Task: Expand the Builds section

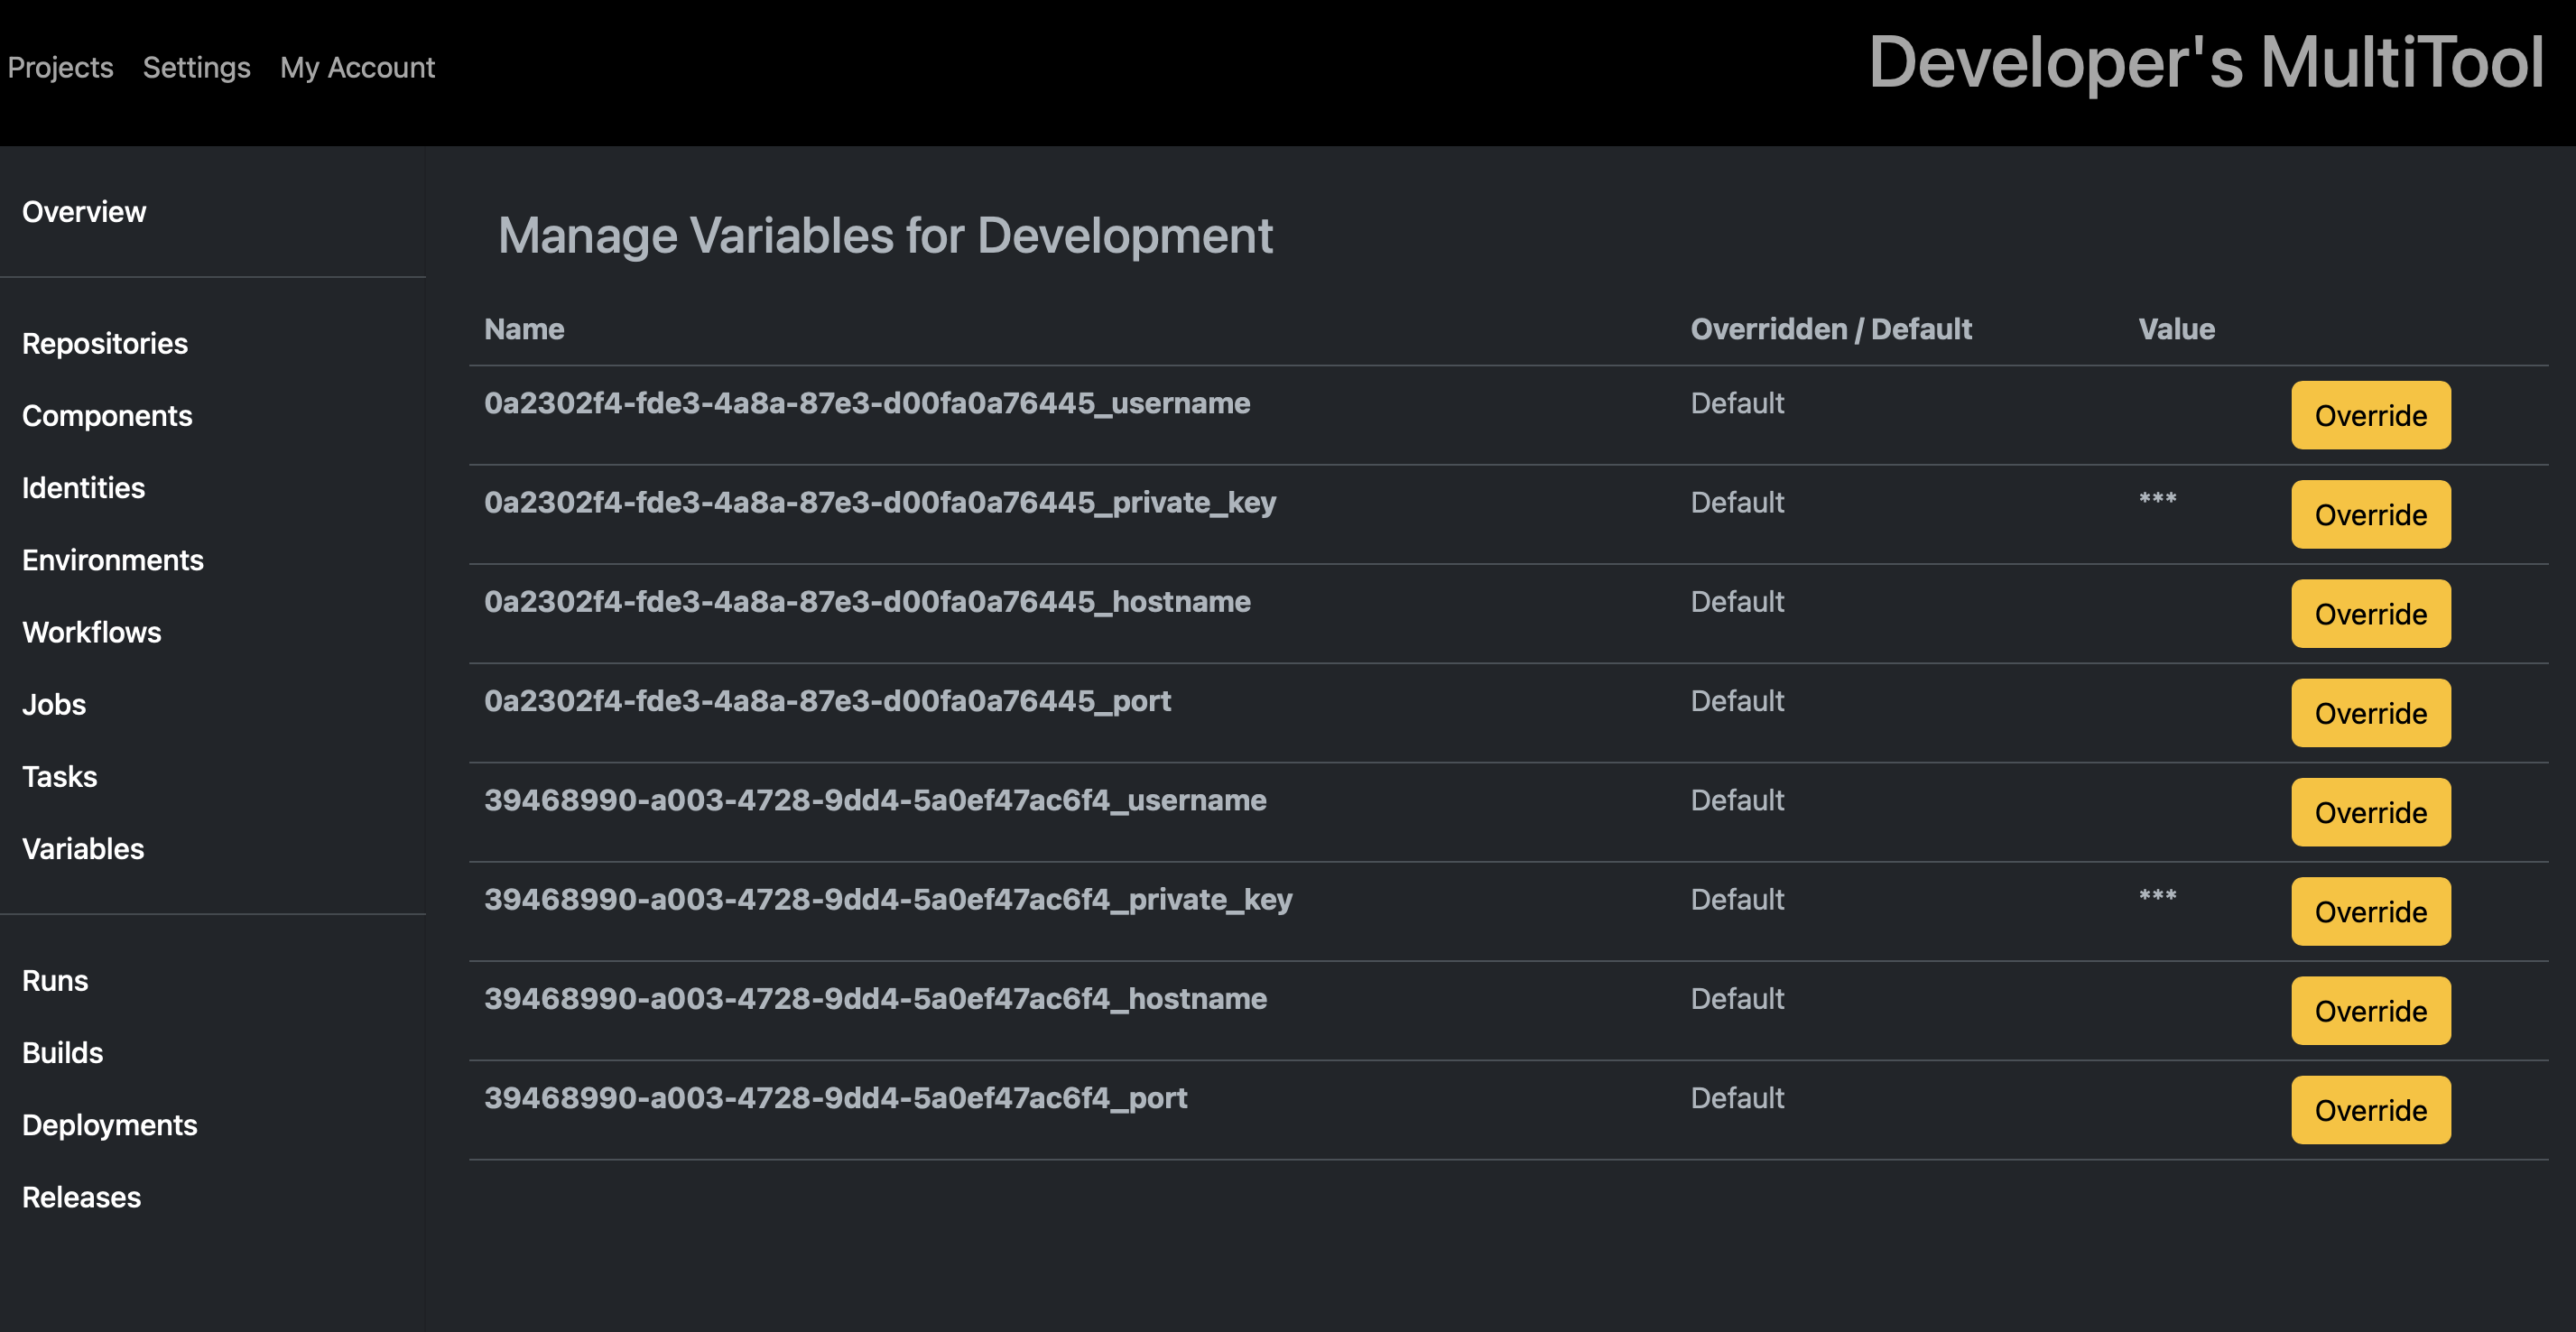Action: (63, 1051)
